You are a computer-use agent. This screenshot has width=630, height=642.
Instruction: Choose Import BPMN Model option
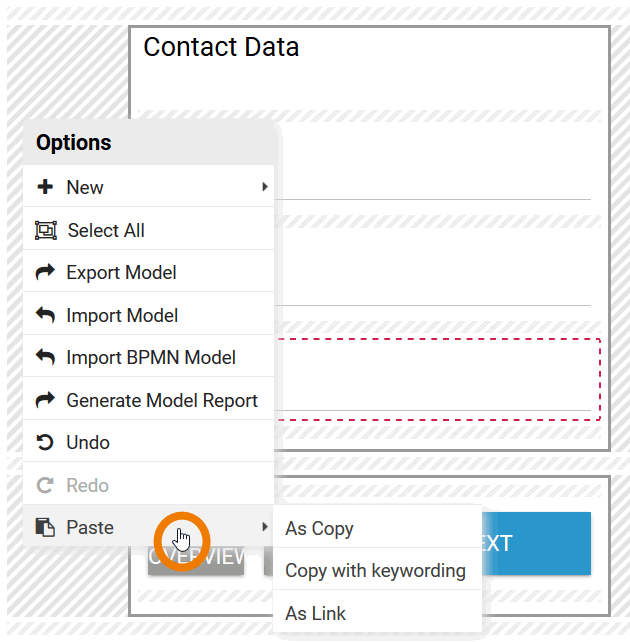coord(151,357)
